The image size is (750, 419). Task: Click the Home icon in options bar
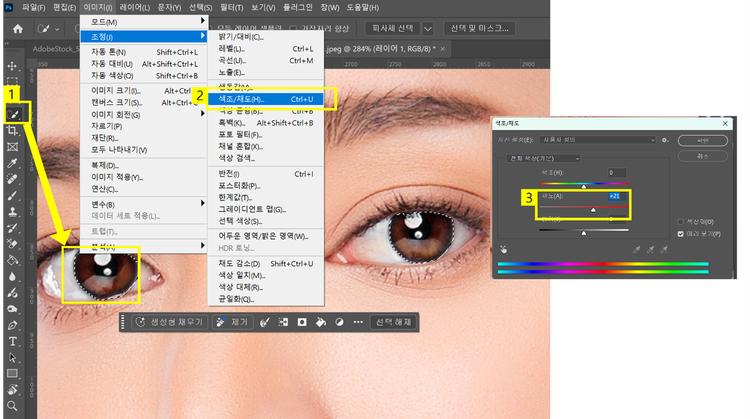click(18, 29)
